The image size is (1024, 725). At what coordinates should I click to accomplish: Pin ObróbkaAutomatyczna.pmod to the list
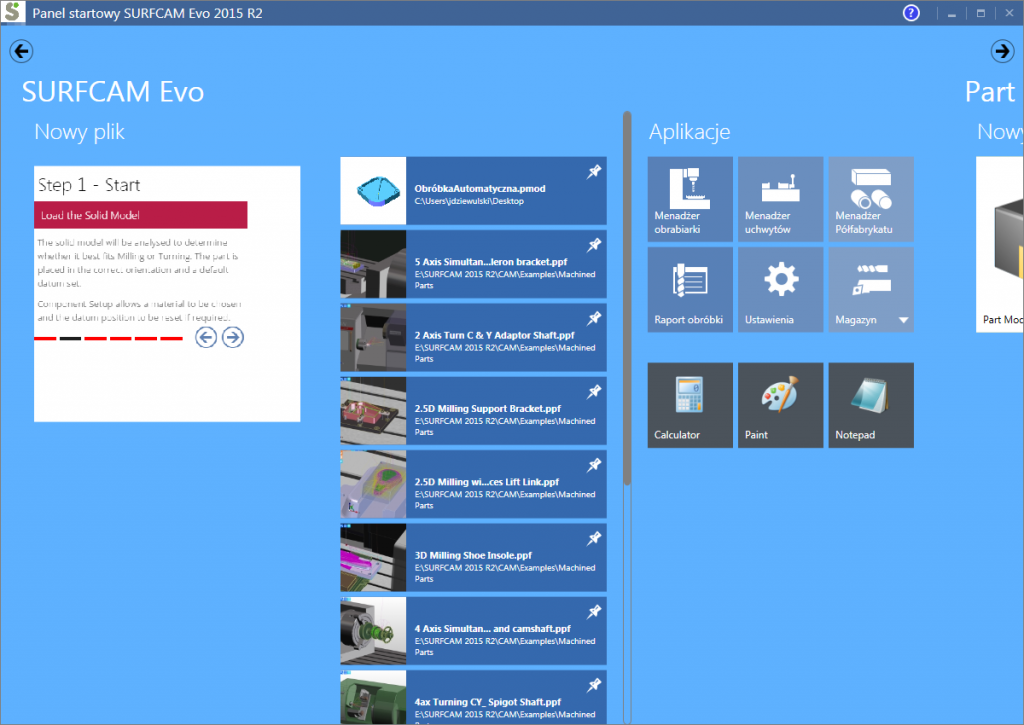pos(594,172)
